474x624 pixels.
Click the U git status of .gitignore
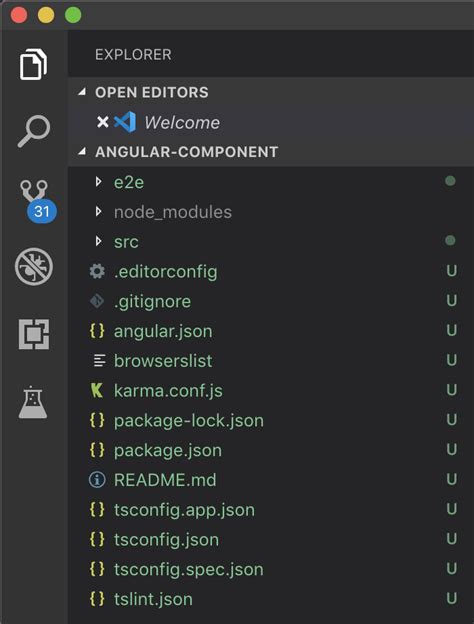pos(451,301)
